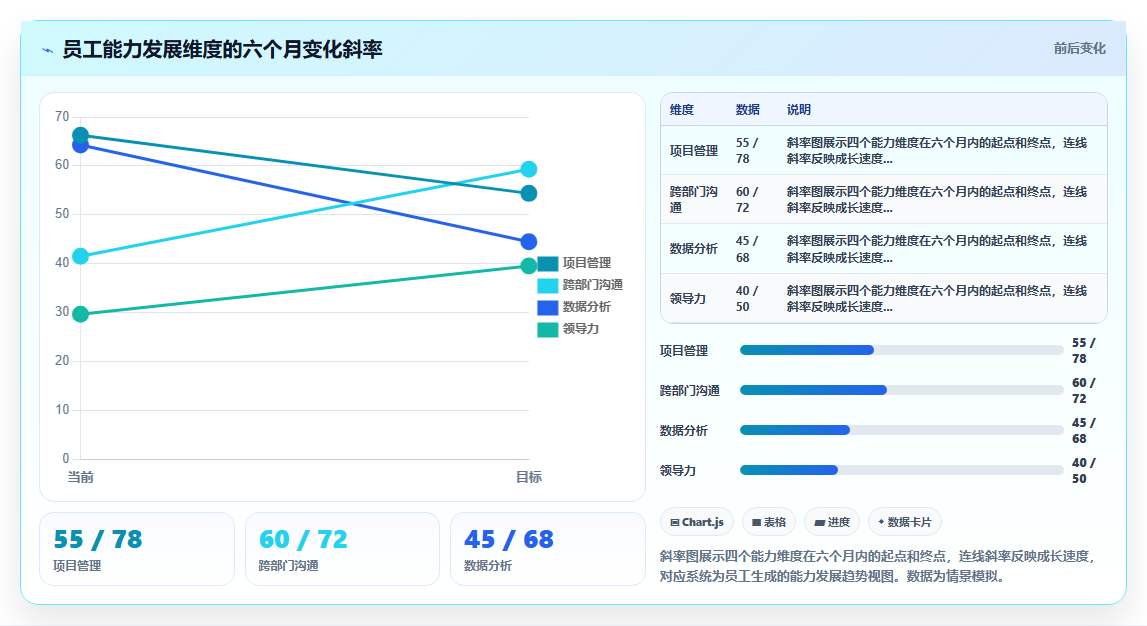
Task: Click the lightning icon beside the title
Action: 48,50
